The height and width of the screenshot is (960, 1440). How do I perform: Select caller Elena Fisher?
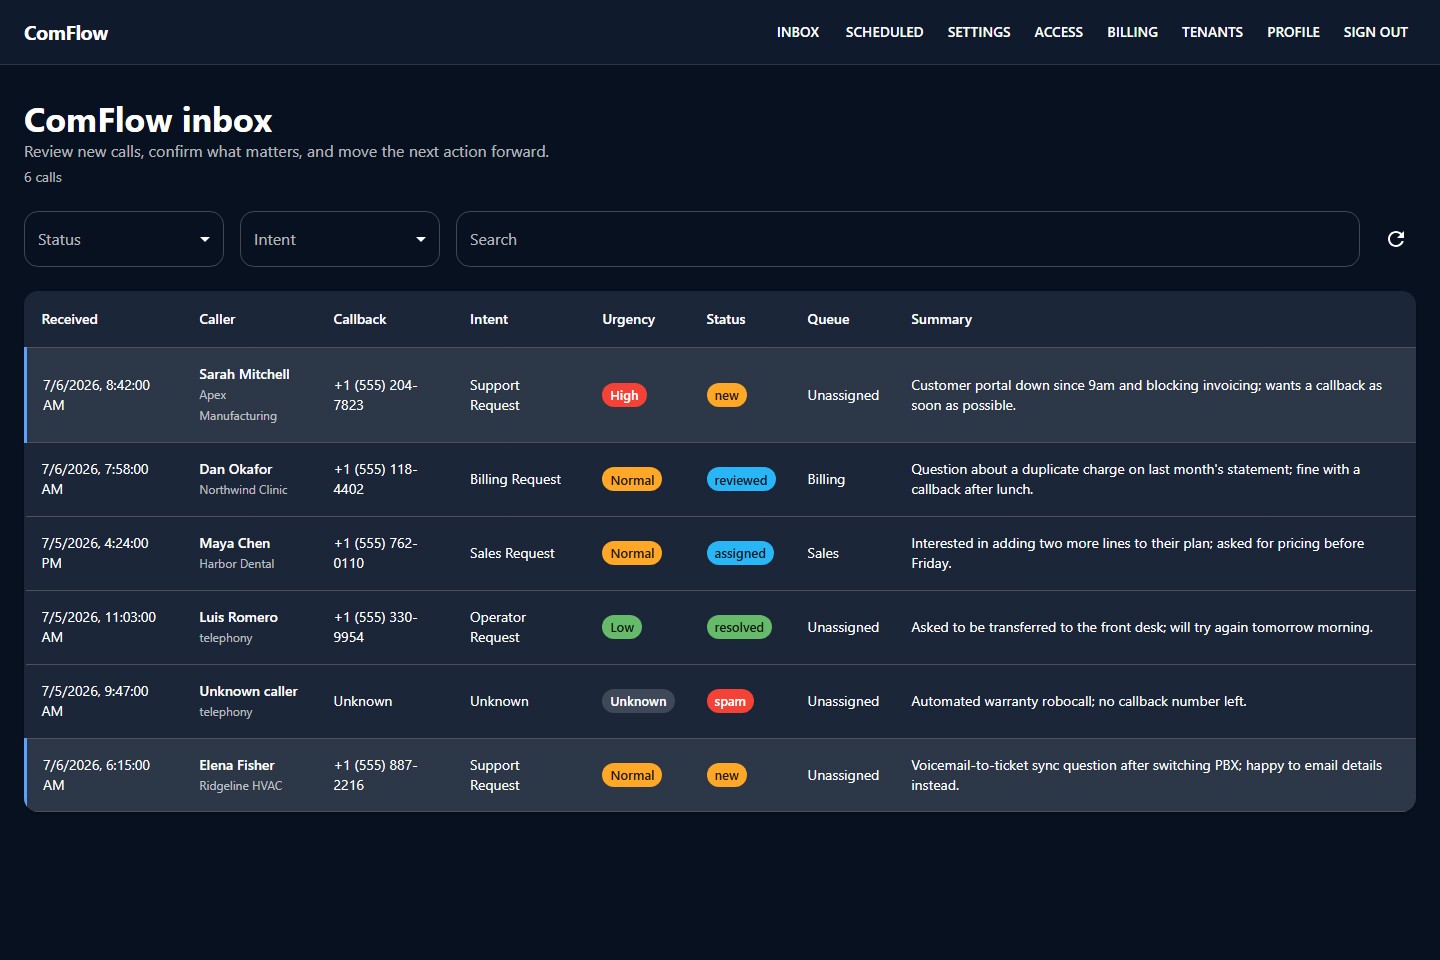click(x=236, y=765)
